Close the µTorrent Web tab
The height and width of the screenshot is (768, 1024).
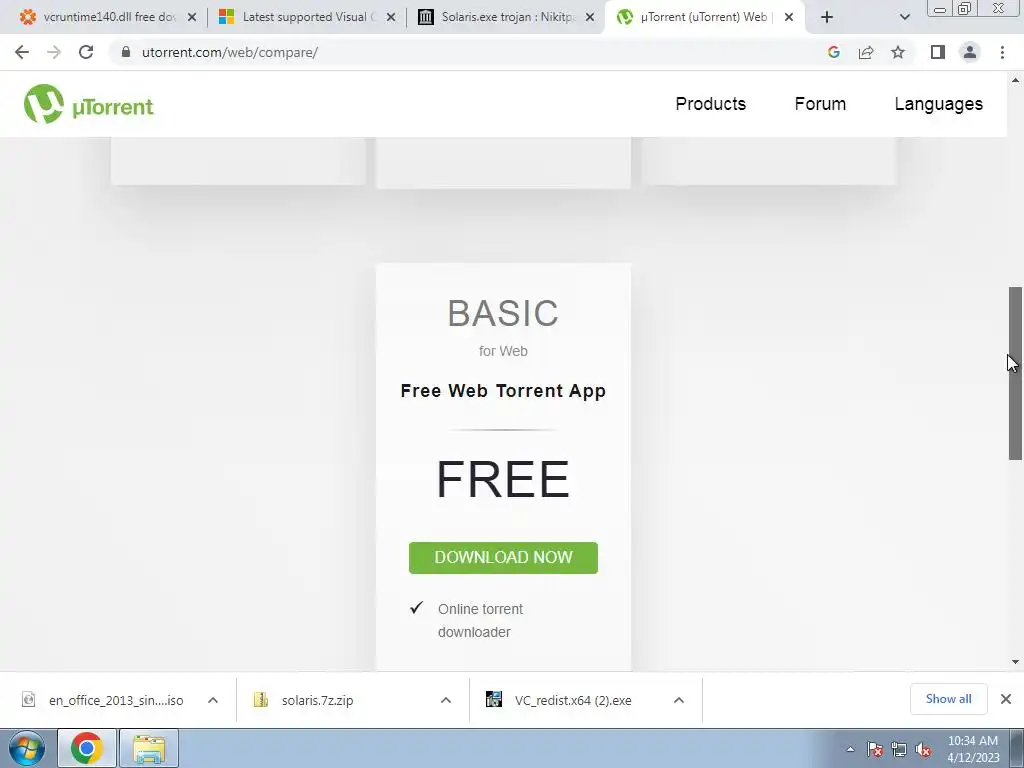[x=789, y=17]
